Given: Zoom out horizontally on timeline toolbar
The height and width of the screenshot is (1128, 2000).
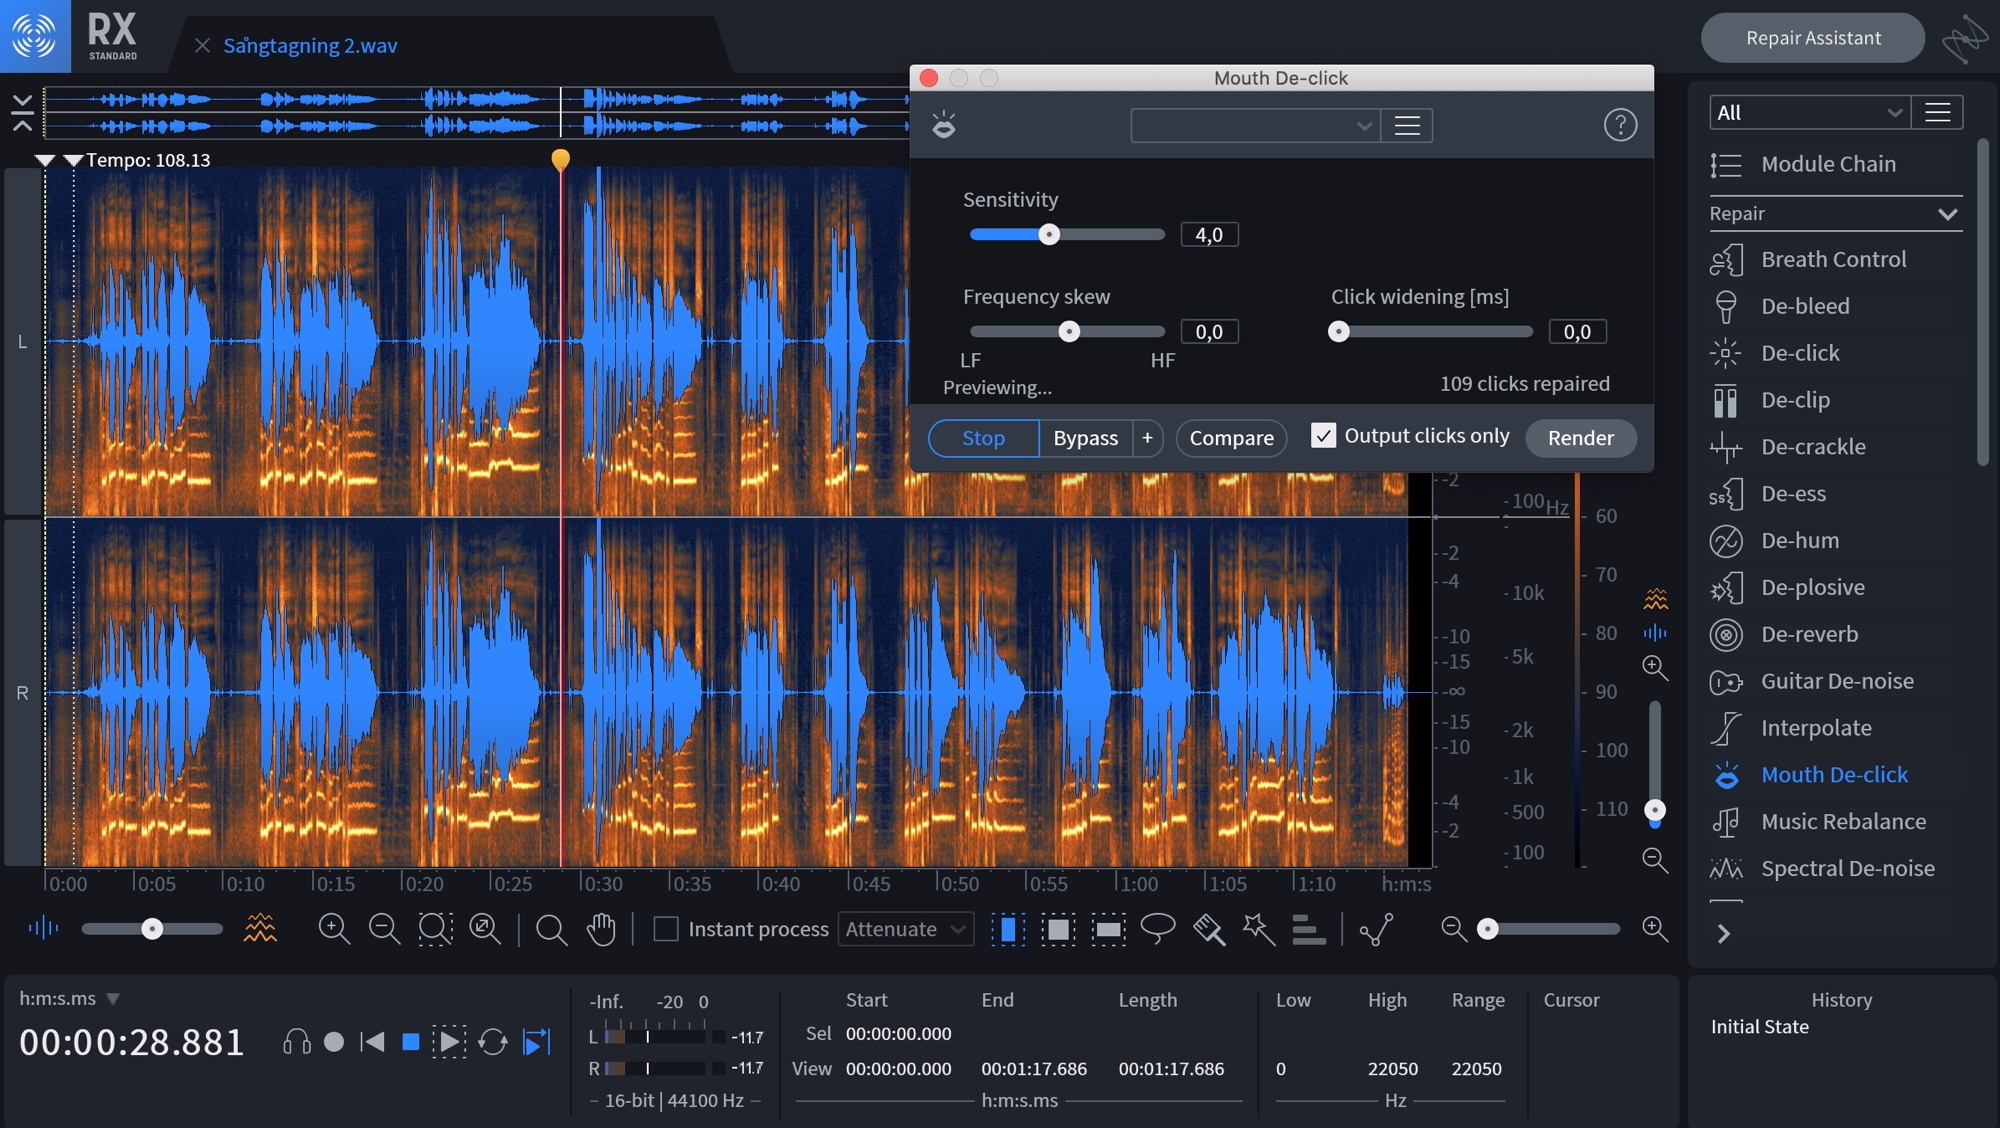Looking at the screenshot, I should click(x=384, y=929).
